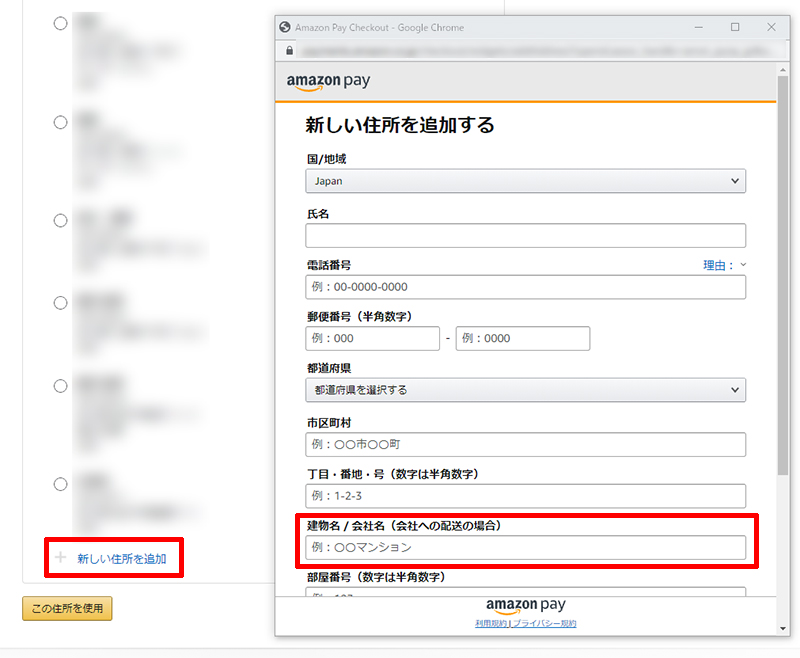Open the 国/地域 Japan dropdown
This screenshot has width=800, height=658.
point(526,181)
